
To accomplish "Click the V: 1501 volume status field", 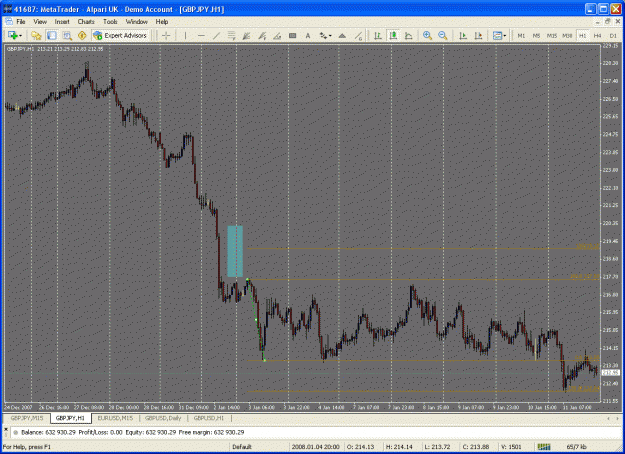I will click(512, 447).
